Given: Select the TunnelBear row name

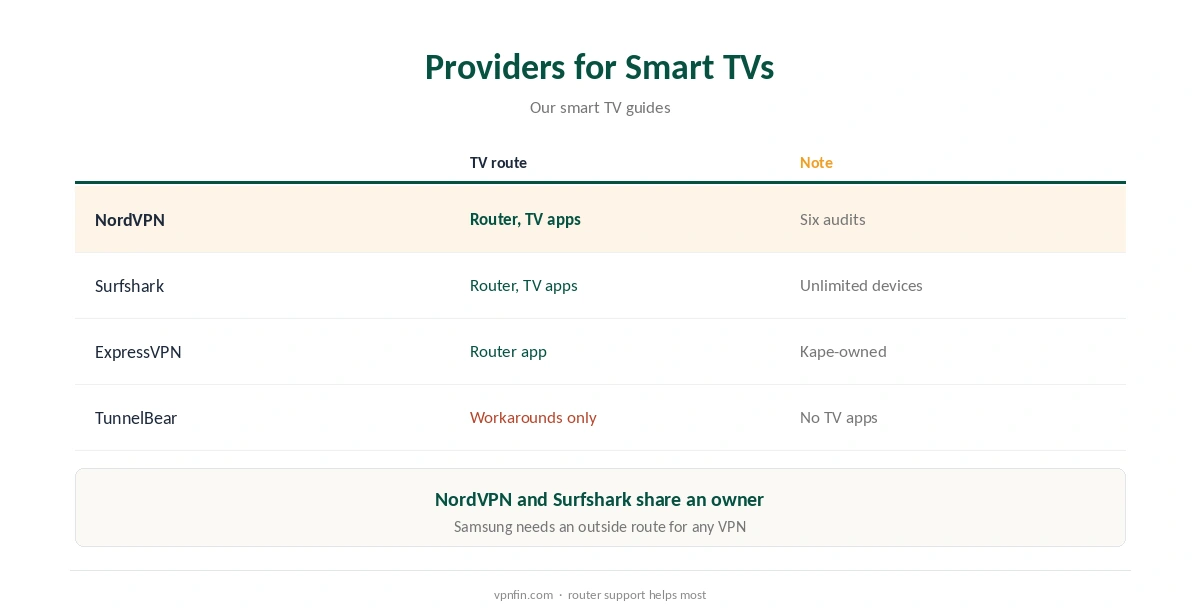Looking at the screenshot, I should click(136, 418).
